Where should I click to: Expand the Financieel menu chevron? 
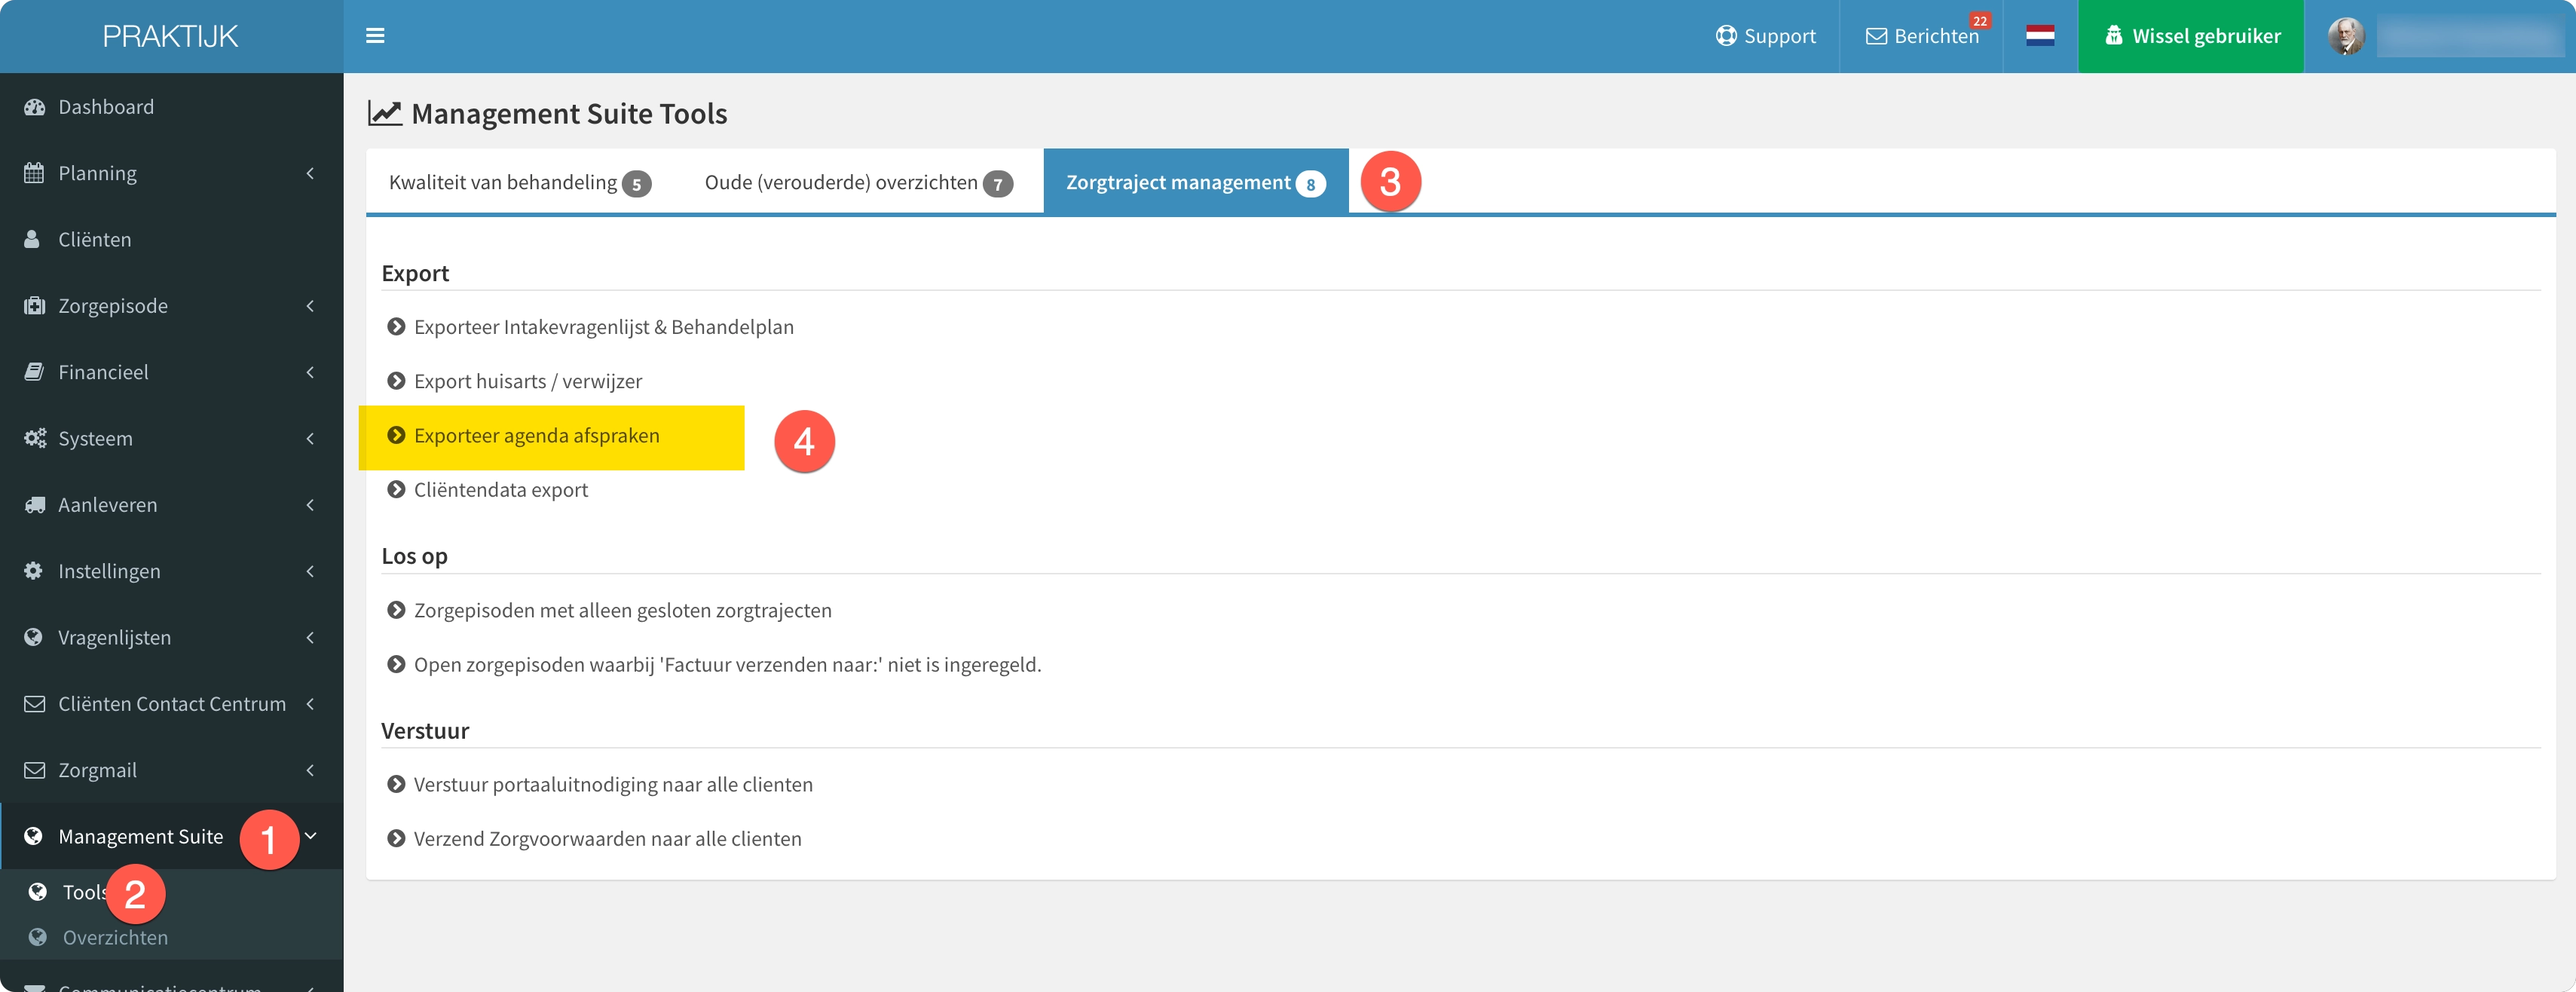click(310, 372)
